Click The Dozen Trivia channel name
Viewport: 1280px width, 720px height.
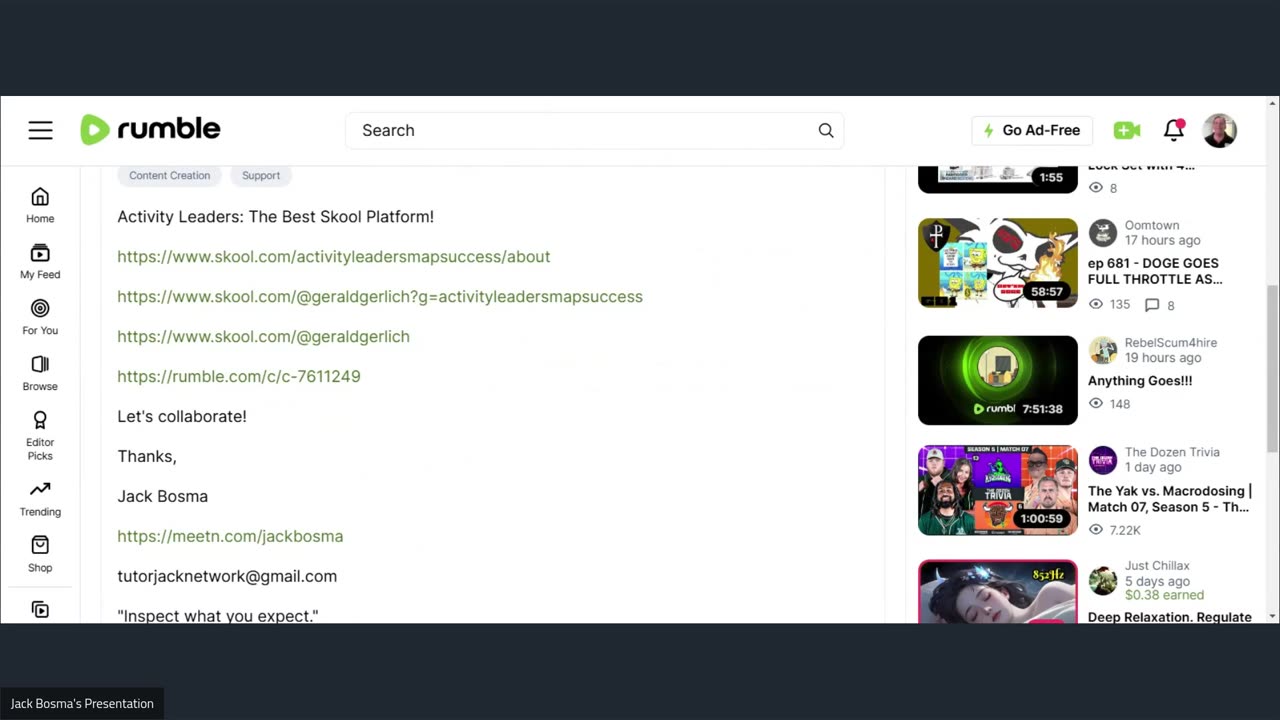[x=1172, y=452]
